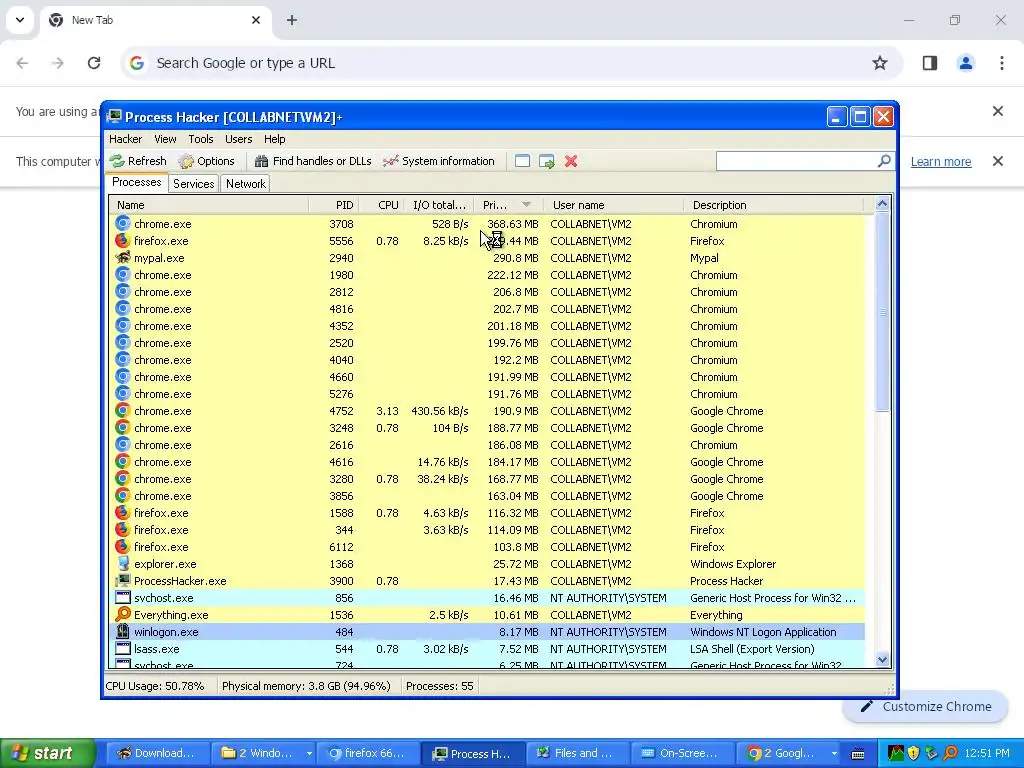Expand Chrome tab search dropdown

[20, 20]
